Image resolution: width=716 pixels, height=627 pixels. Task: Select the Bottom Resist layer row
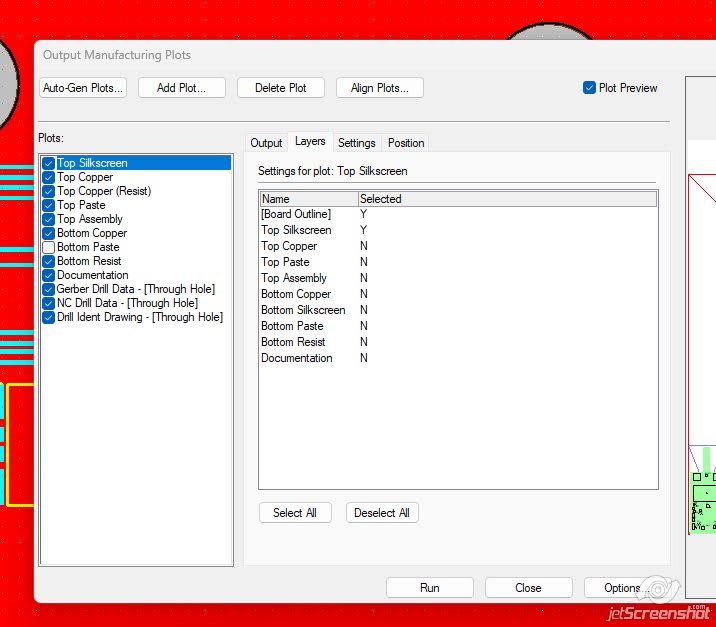(x=458, y=342)
